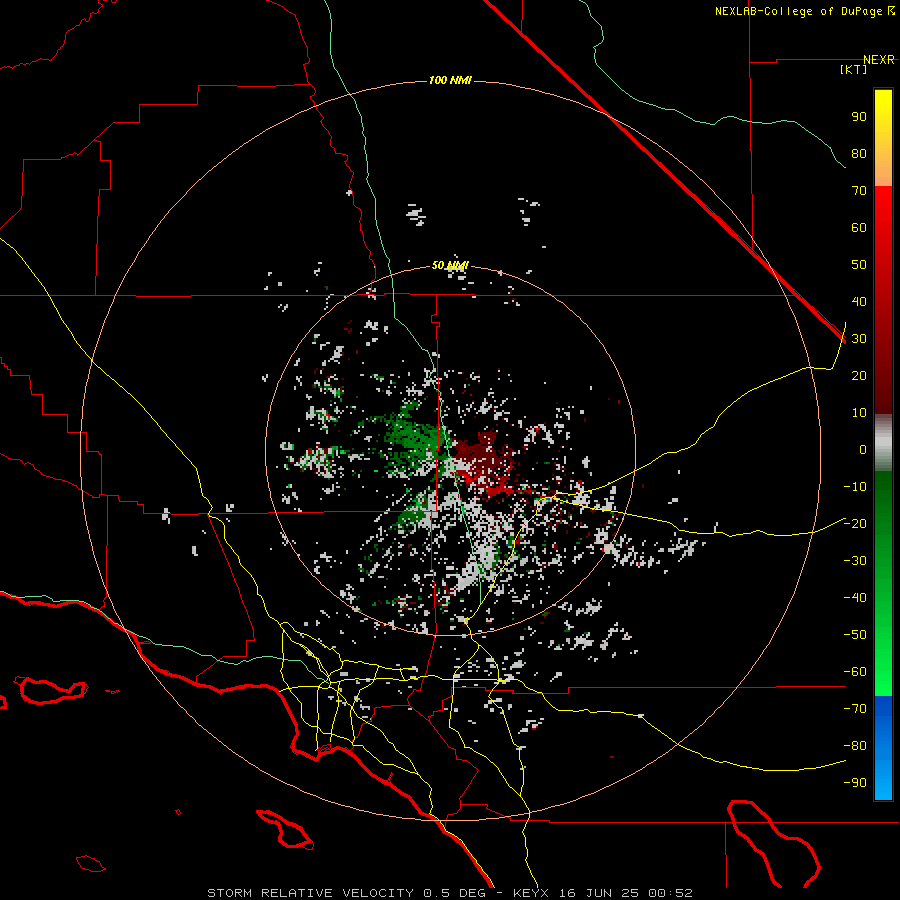Click the 80 value on the velocity scale
Screen dimensions: 900x900
point(859,154)
